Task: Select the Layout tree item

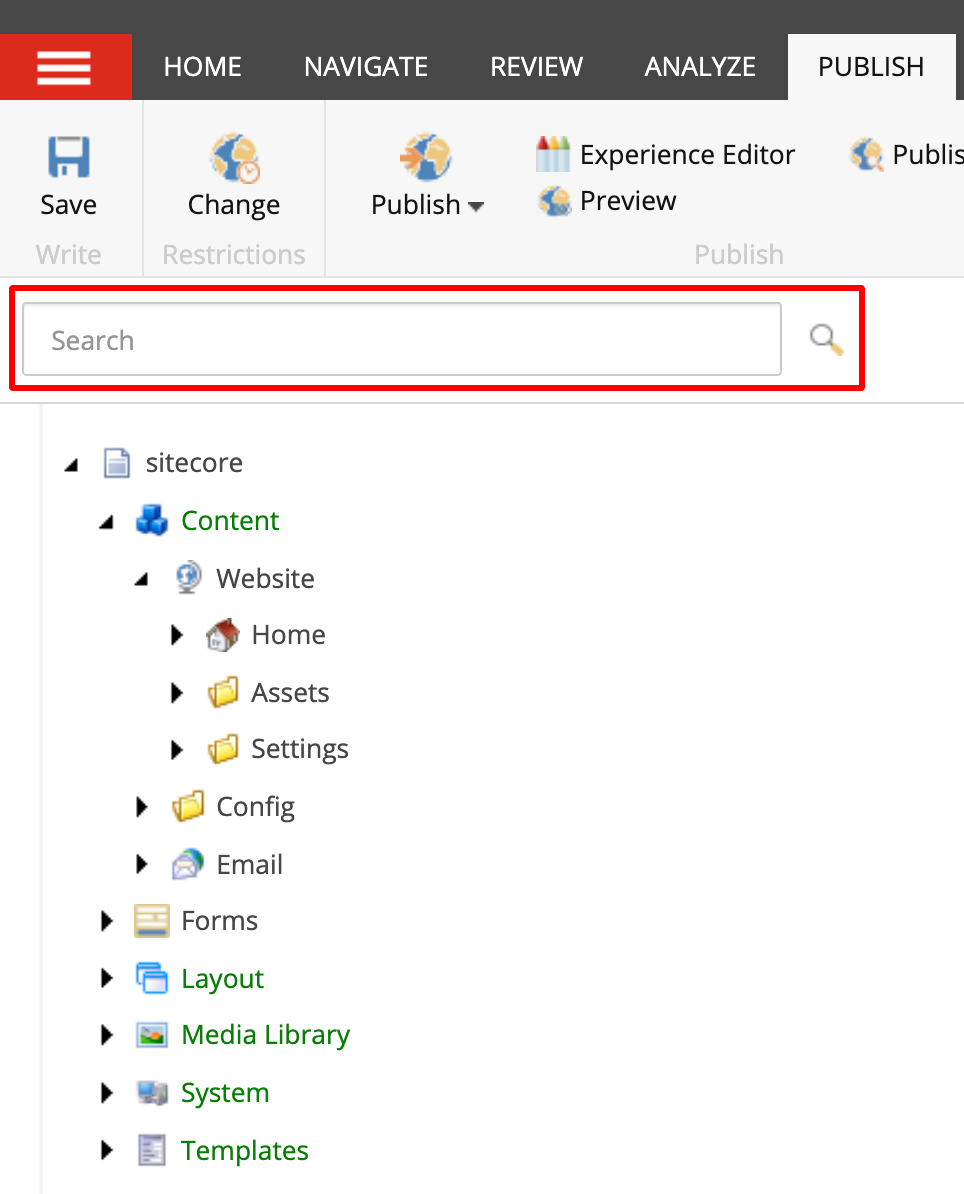Action: [222, 979]
